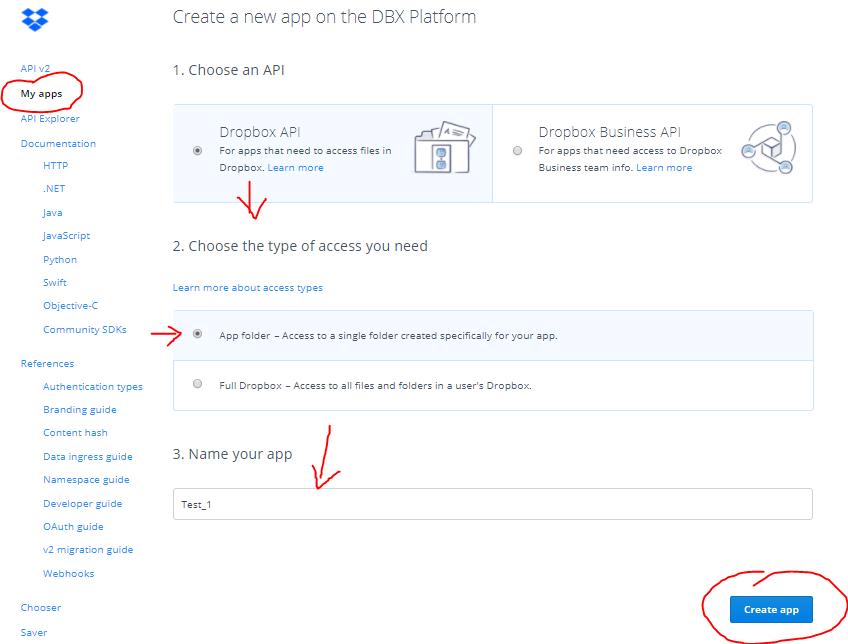Image resolution: width=848 pixels, height=644 pixels.
Task: Open Data ingress guide reference
Action: coord(88,457)
